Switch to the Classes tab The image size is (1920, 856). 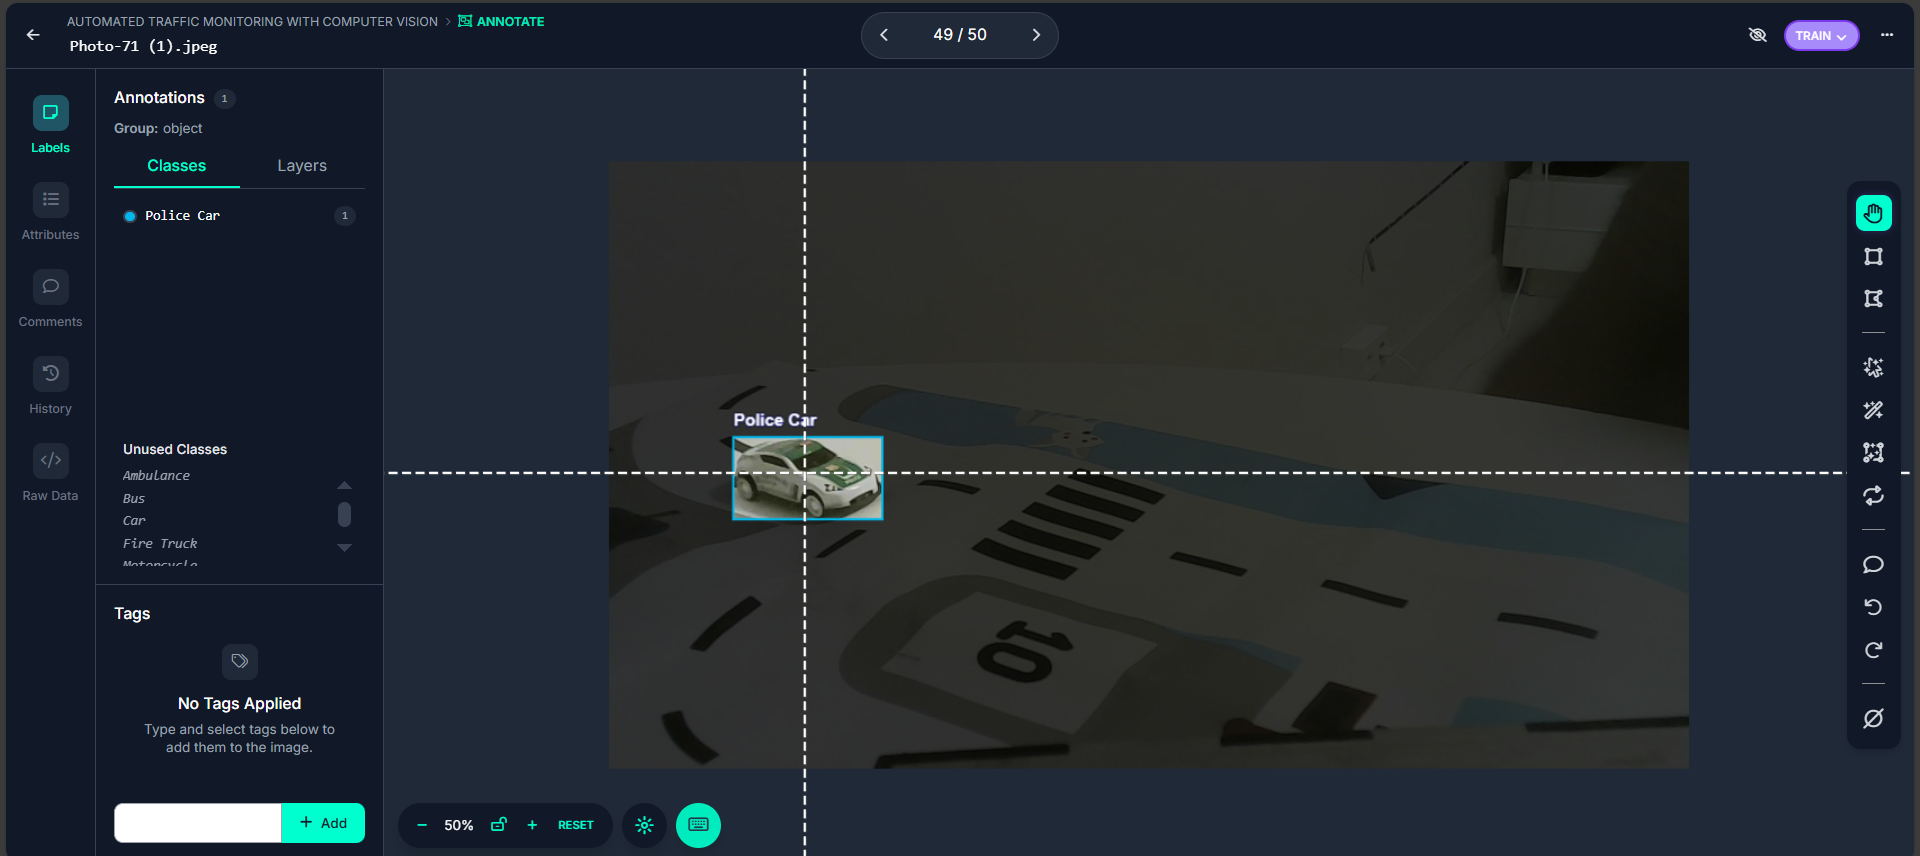click(176, 166)
